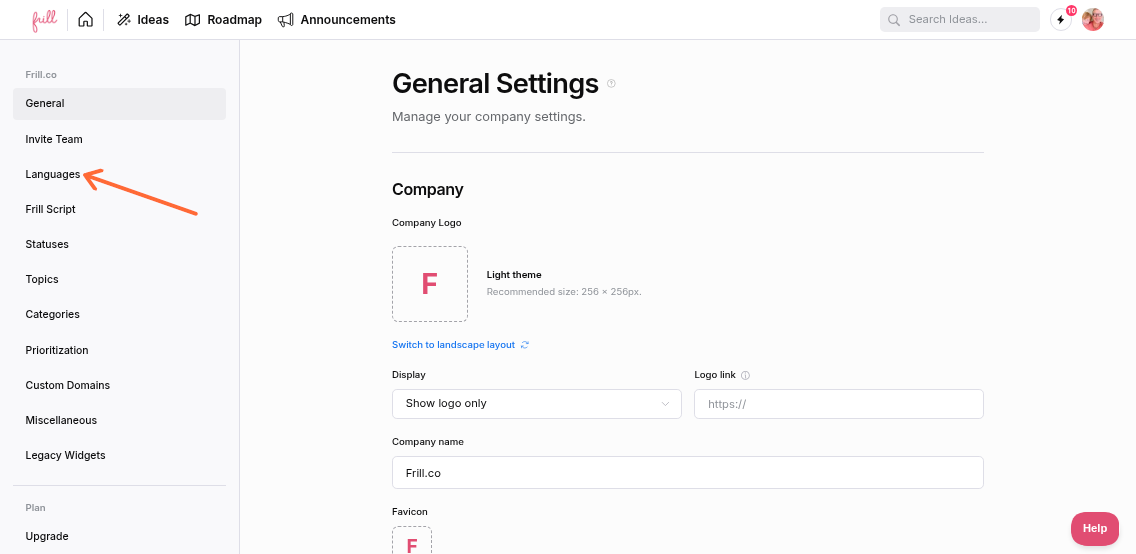
Task: Click the landscape layout refresh icon
Action: 525,345
